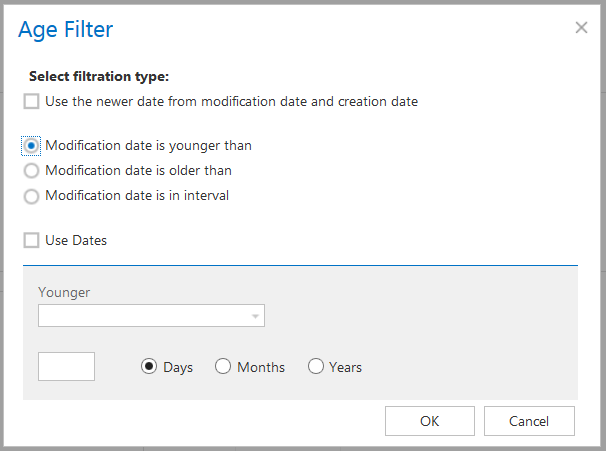
Task: Switch the unit to Months
Action: pyautogui.click(x=223, y=367)
